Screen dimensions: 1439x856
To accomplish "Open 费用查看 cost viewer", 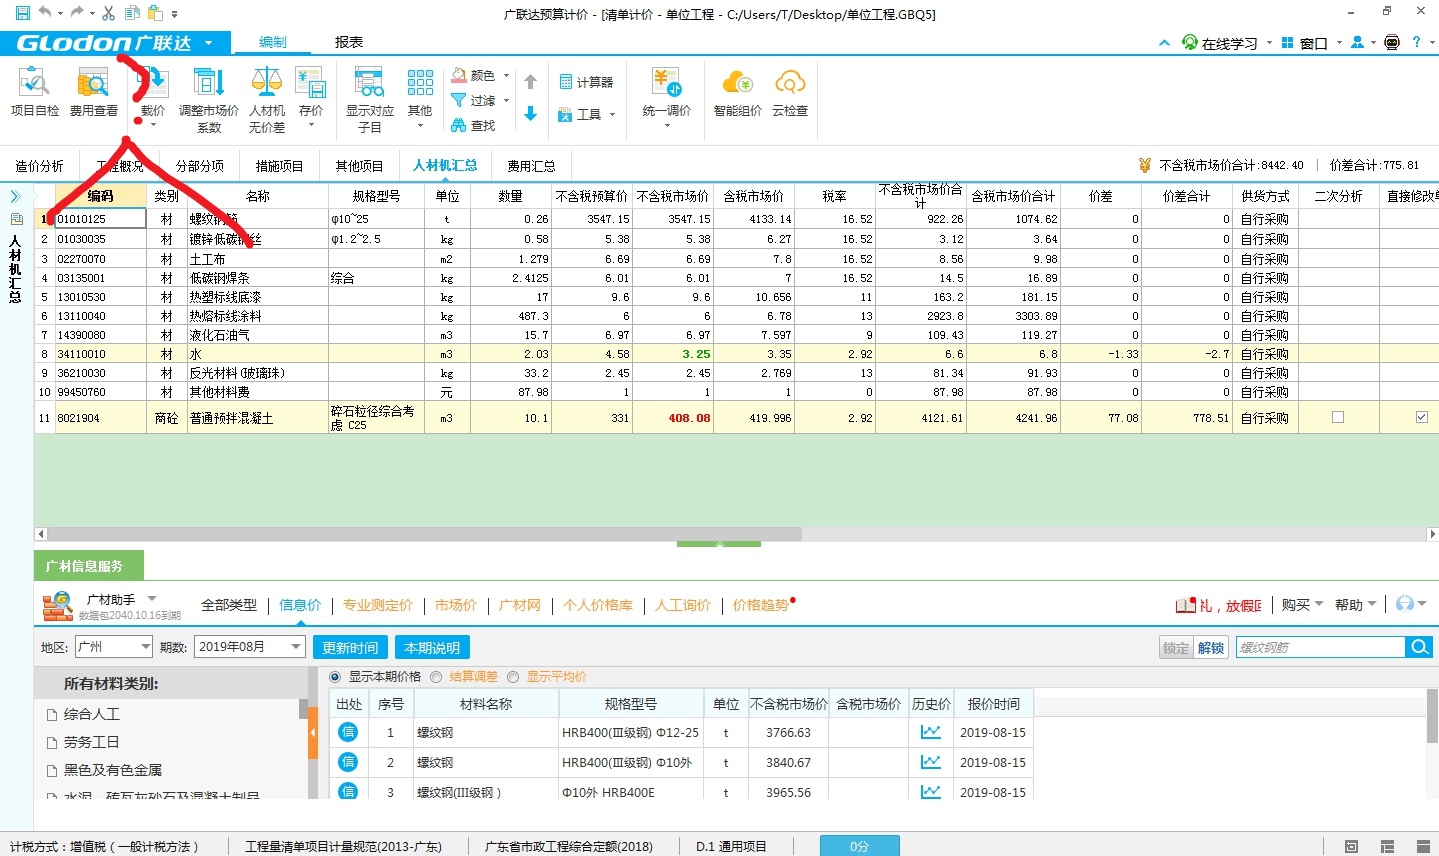I will coord(93,92).
